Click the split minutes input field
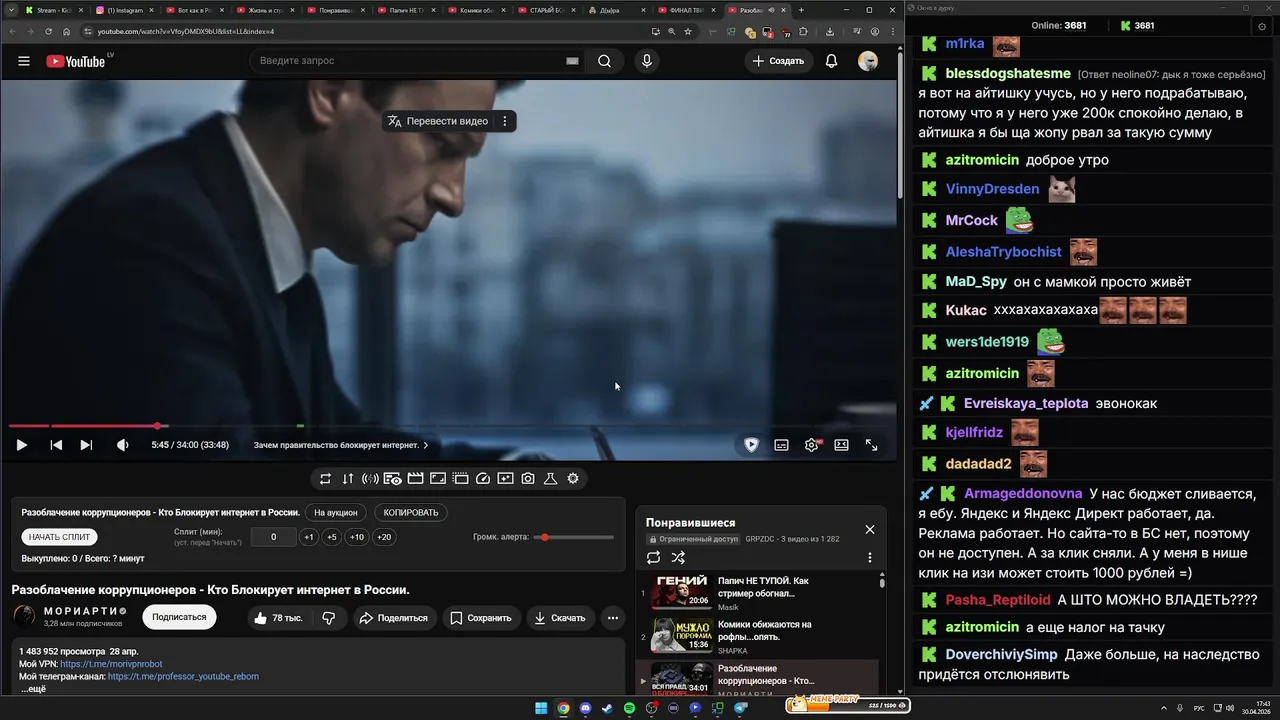Image resolution: width=1280 pixels, height=720 pixels. [x=274, y=537]
